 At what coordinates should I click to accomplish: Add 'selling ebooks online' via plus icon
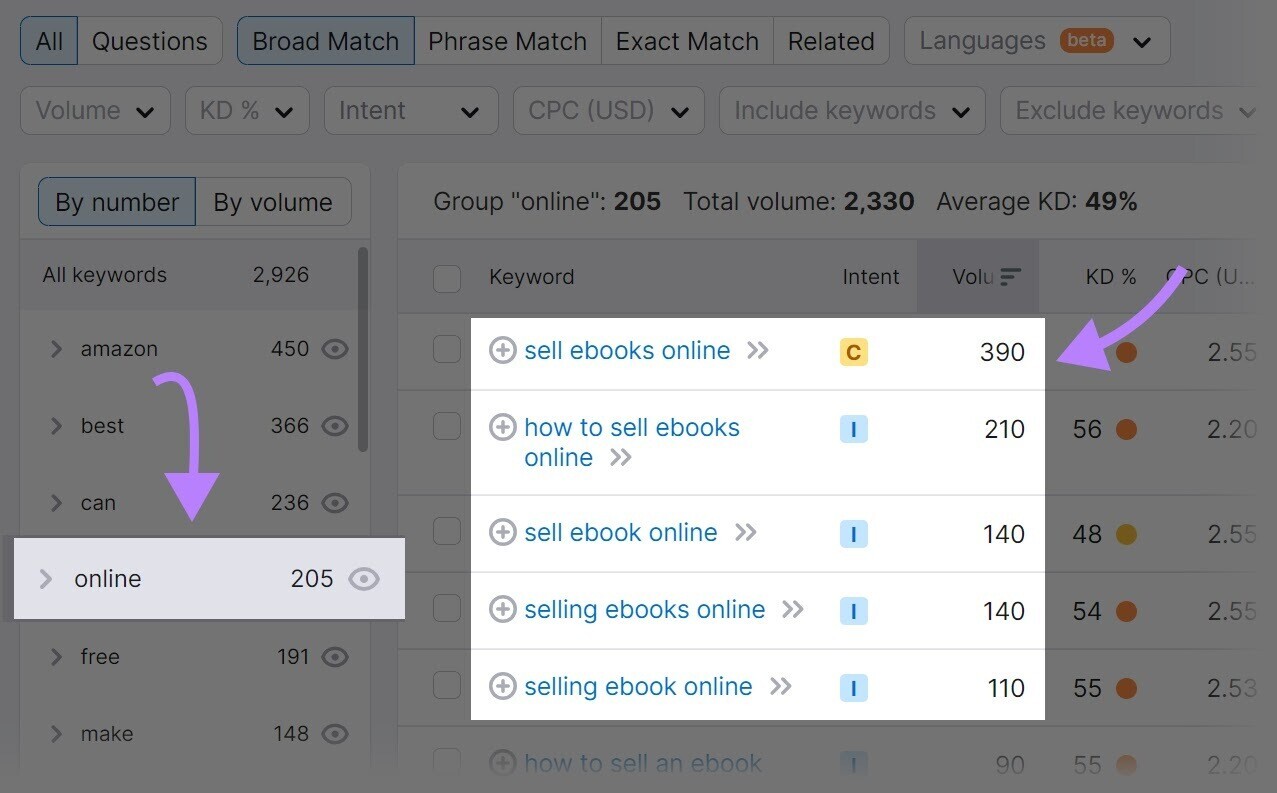pos(502,609)
